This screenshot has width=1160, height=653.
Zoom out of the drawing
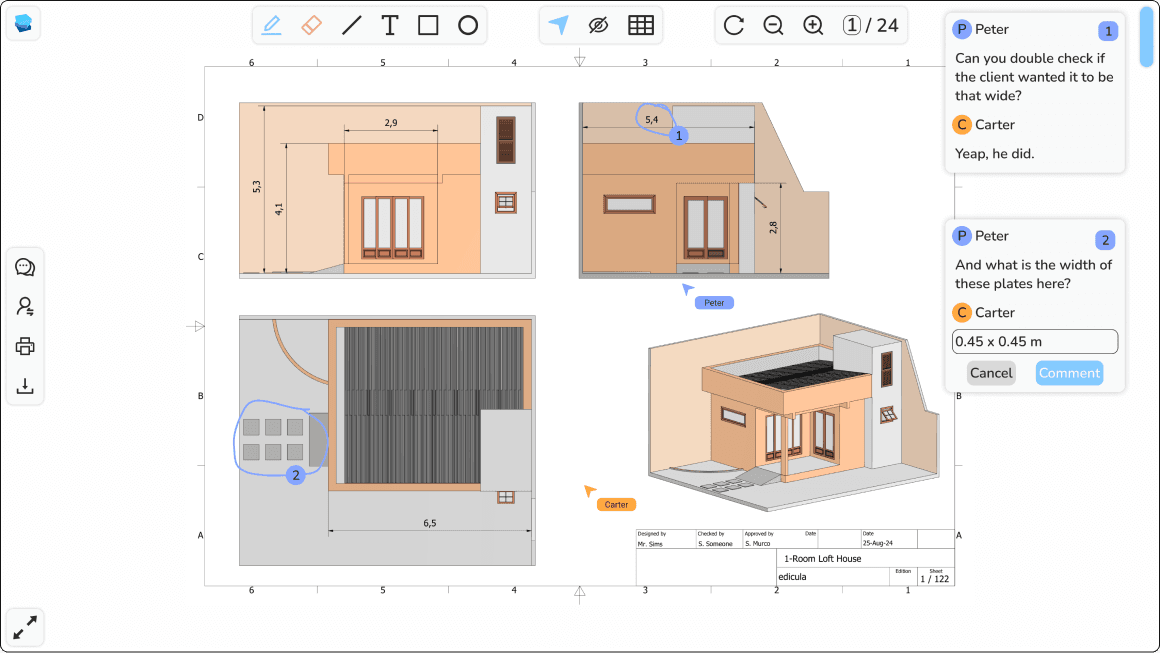pyautogui.click(x=773, y=25)
